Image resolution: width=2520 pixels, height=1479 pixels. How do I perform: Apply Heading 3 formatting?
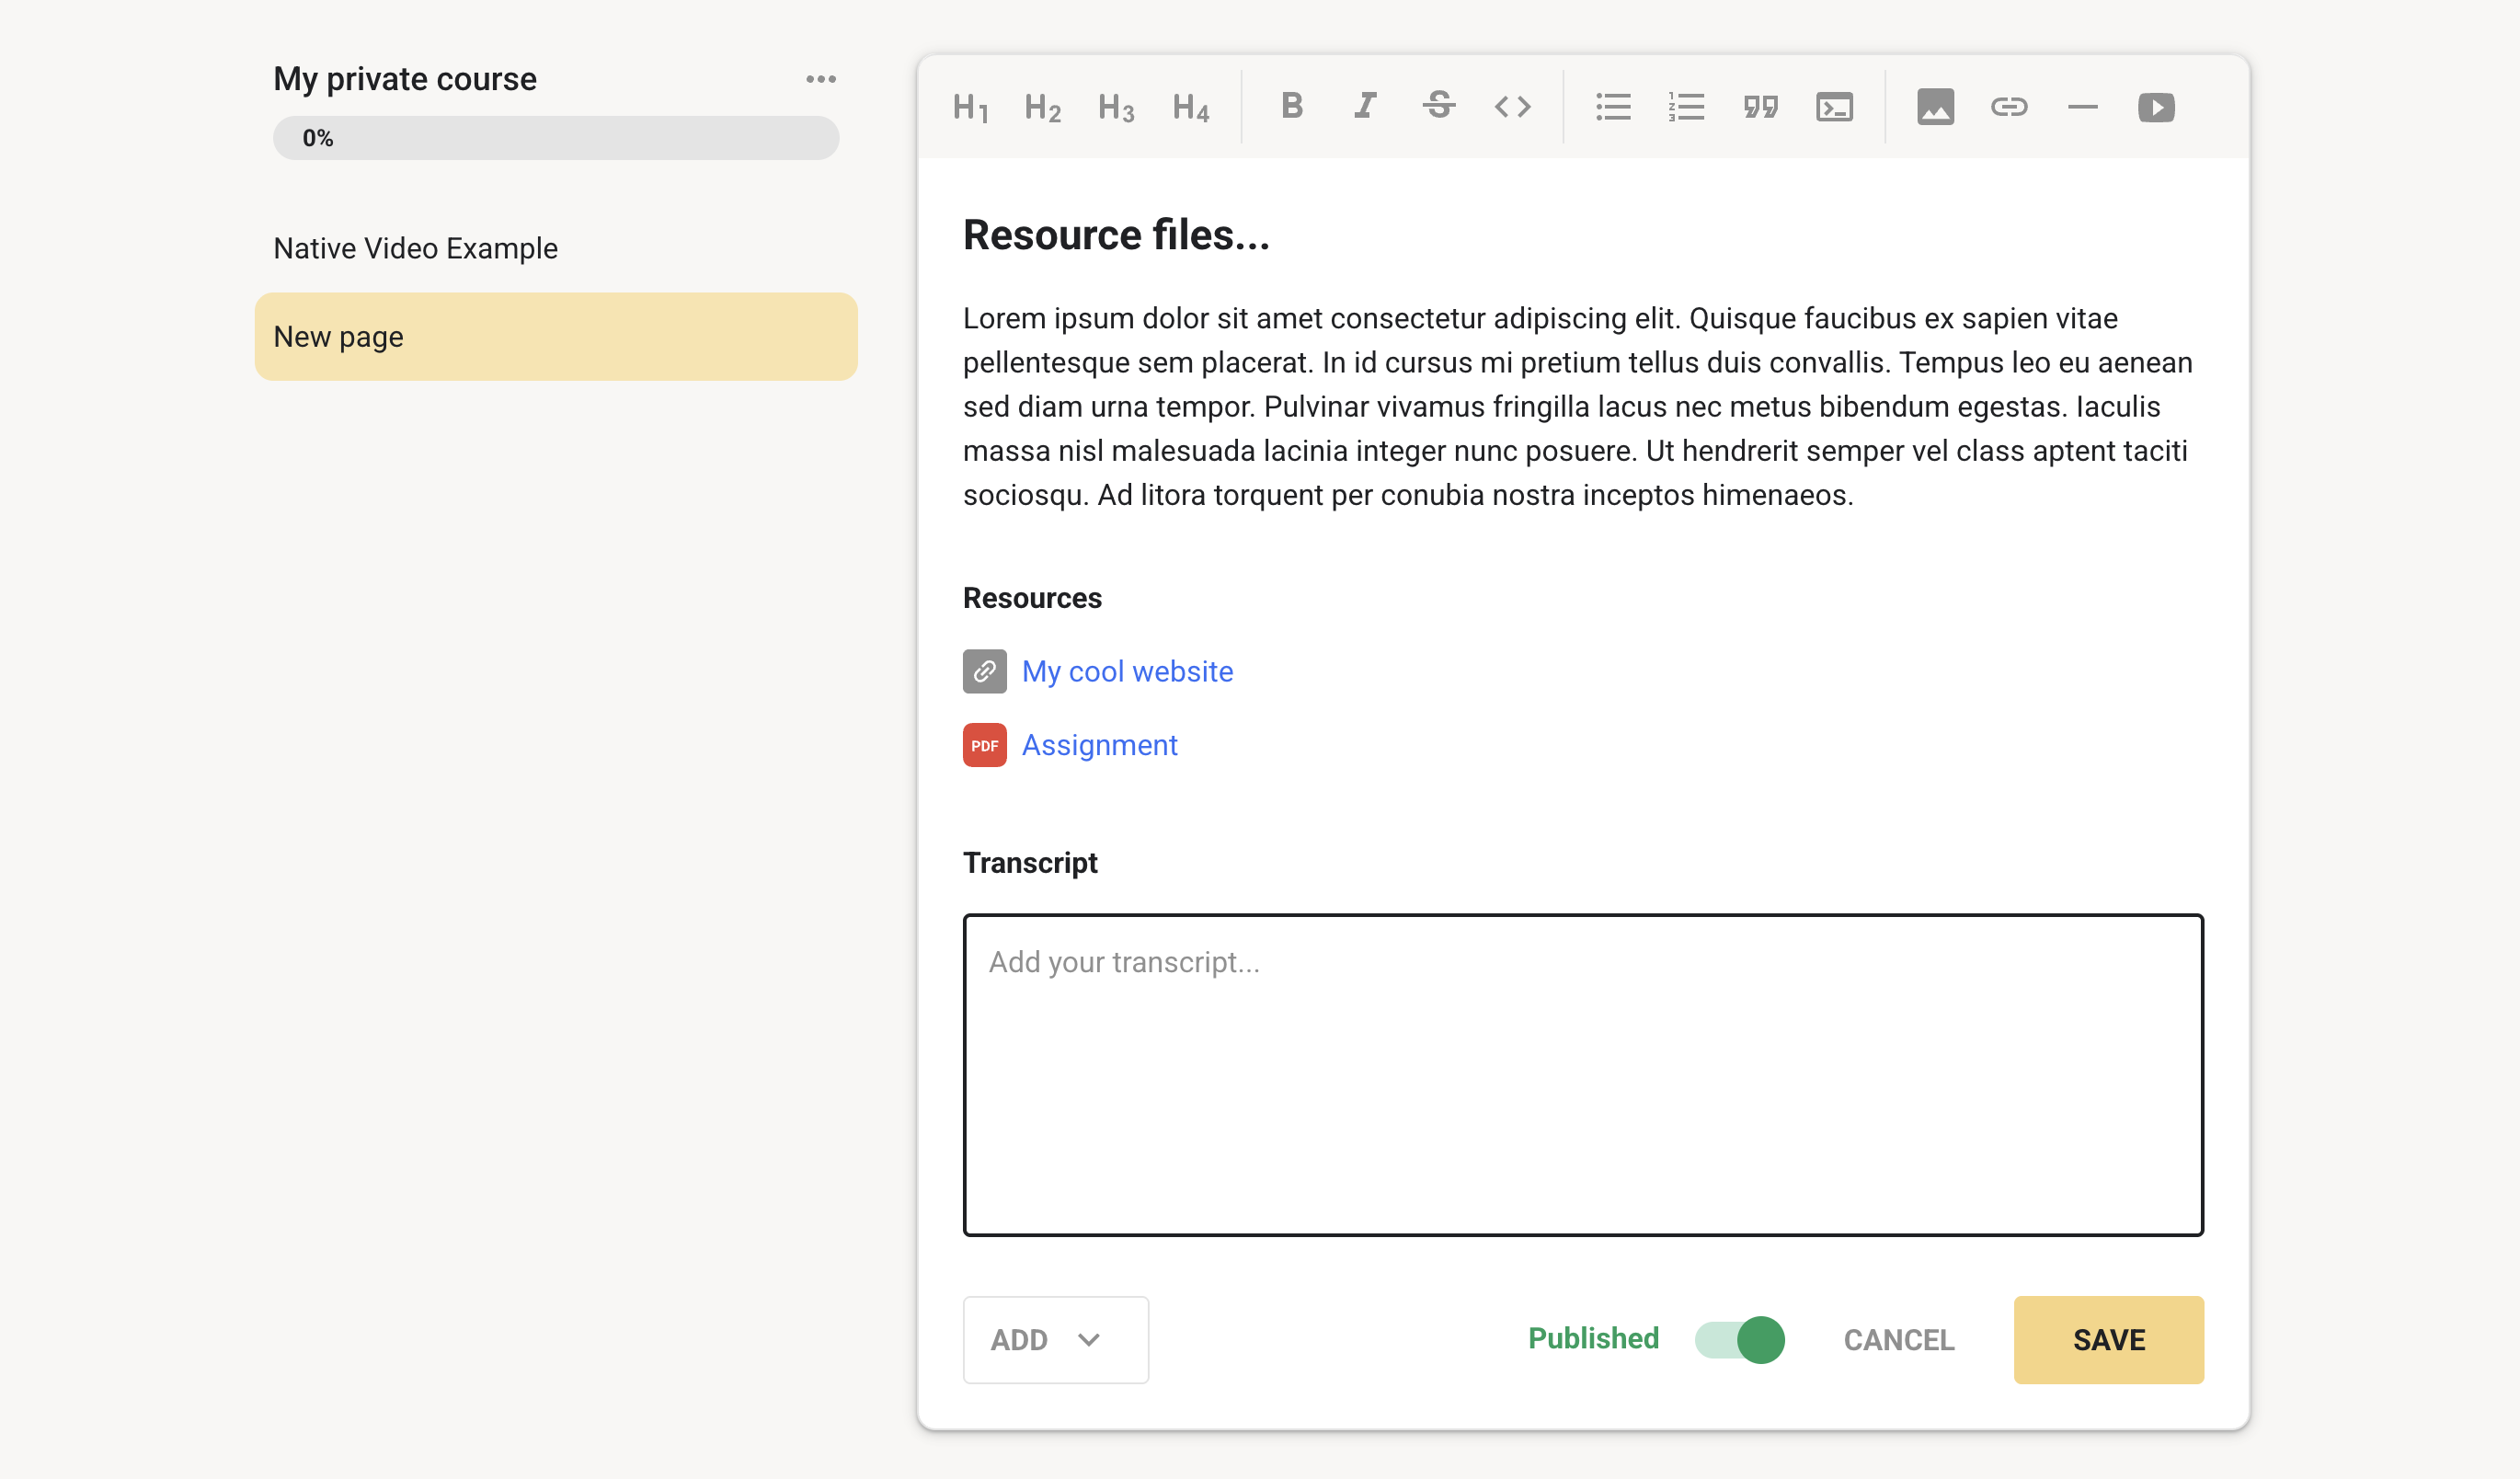(1116, 107)
